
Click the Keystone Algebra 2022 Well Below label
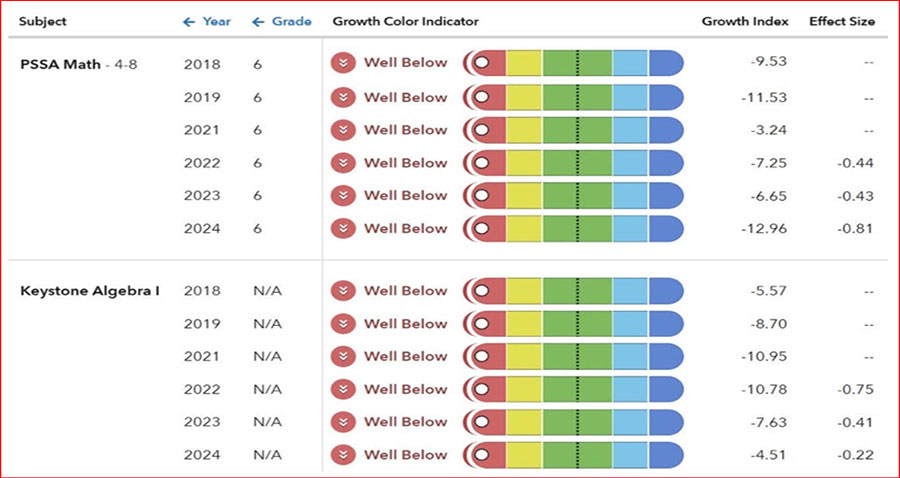[x=405, y=389]
